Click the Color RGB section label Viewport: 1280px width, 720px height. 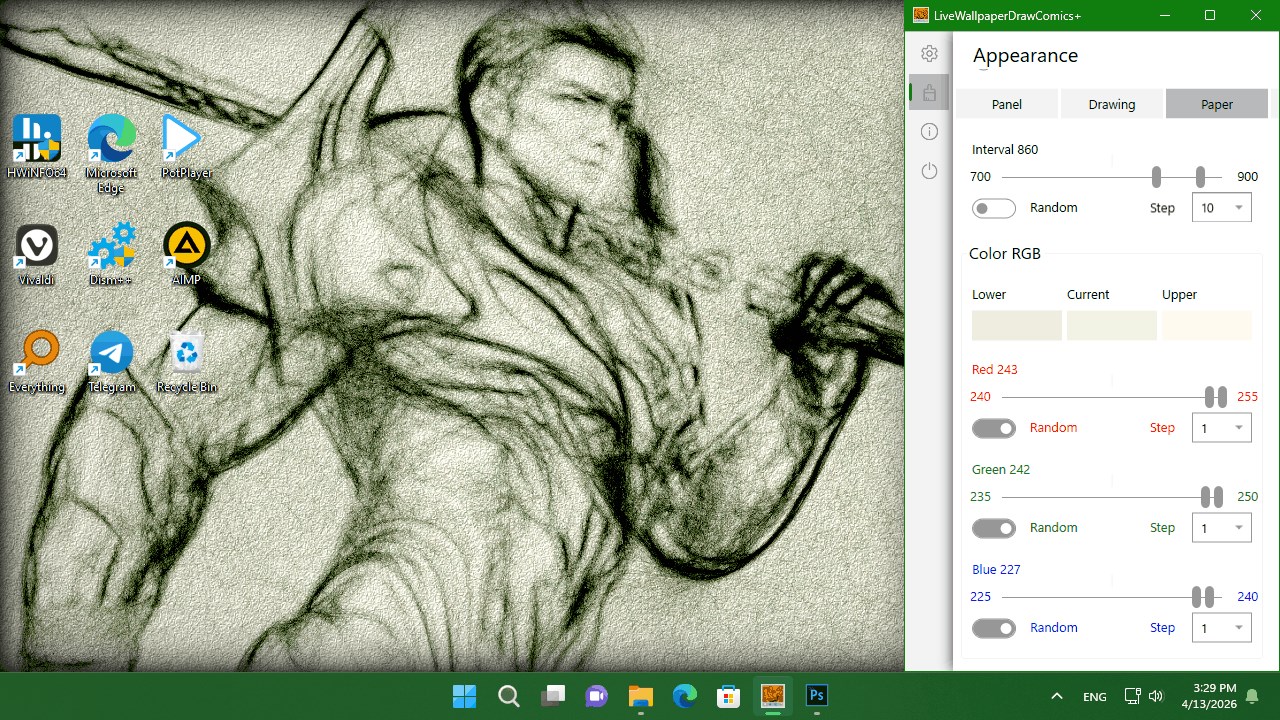click(1005, 254)
